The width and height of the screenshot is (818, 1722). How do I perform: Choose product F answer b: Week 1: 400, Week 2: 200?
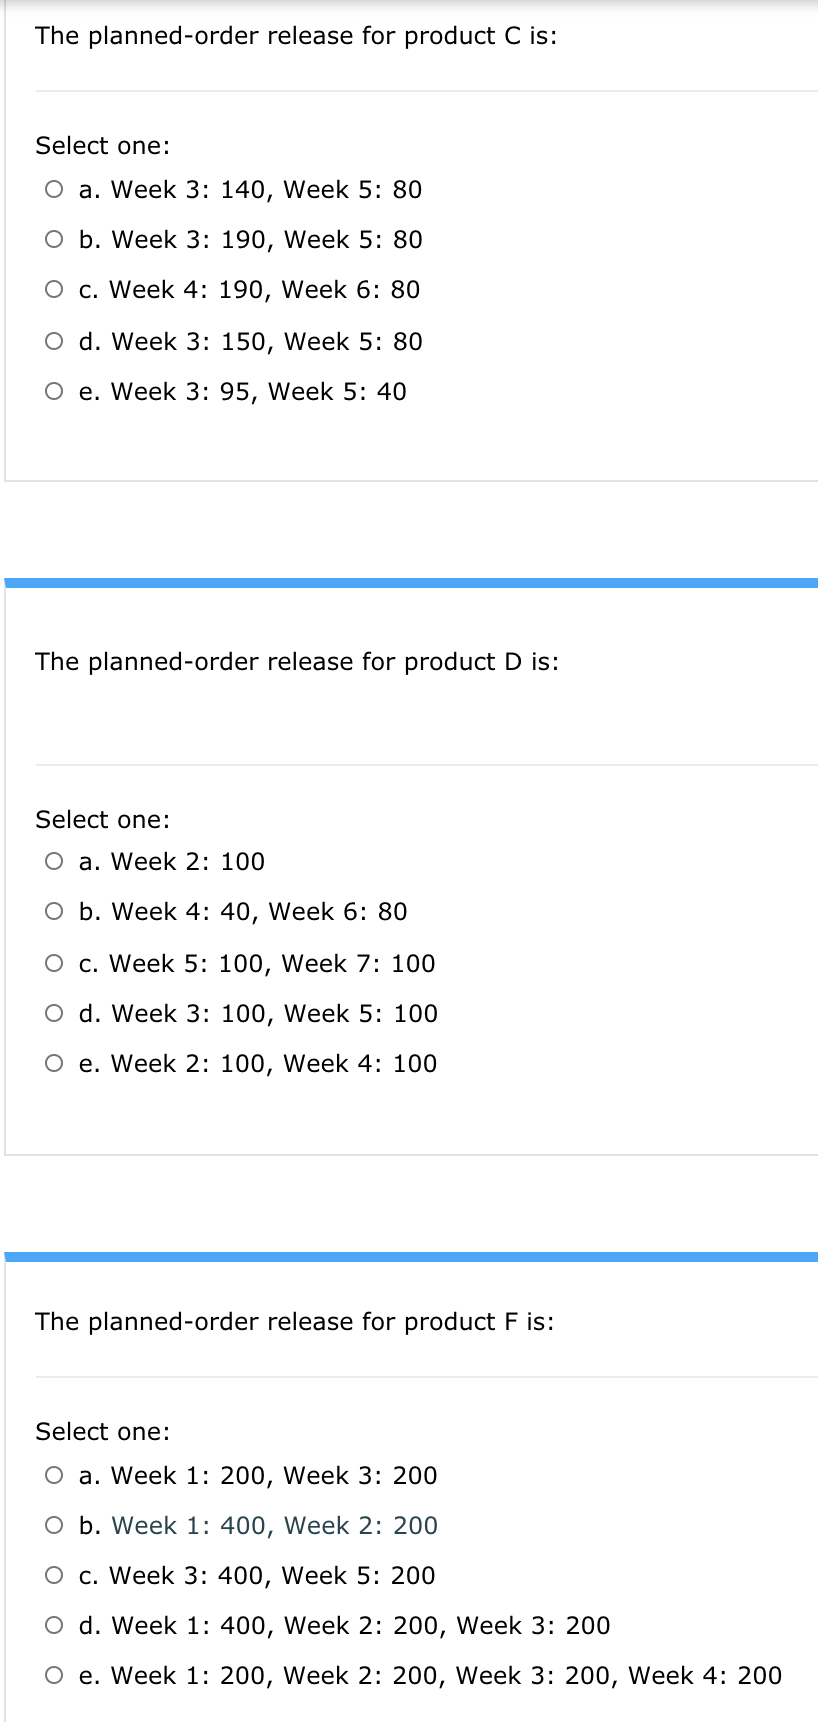(54, 1526)
